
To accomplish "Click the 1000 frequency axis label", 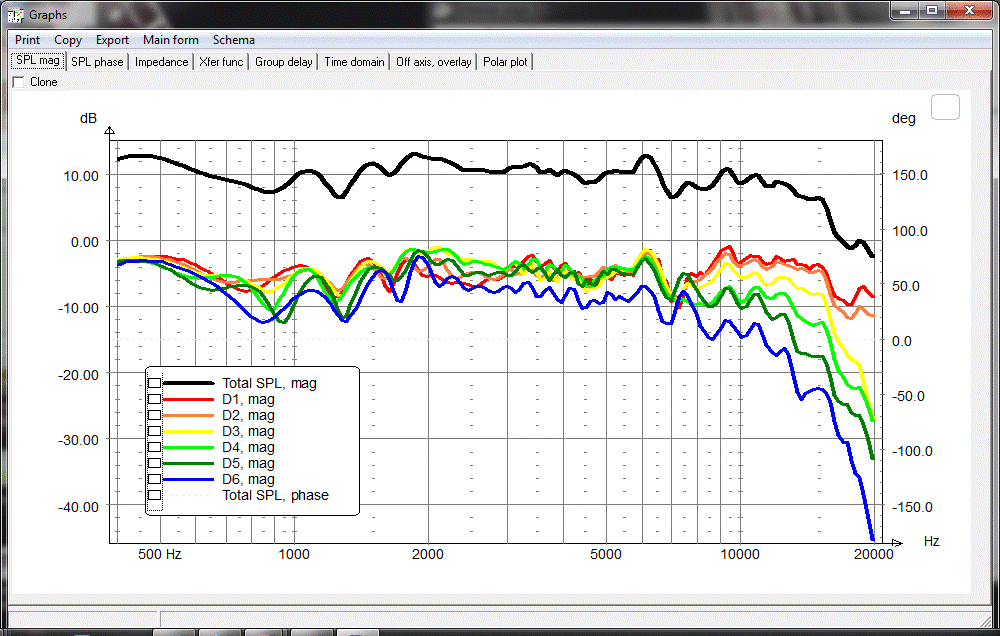I will click(x=294, y=554).
